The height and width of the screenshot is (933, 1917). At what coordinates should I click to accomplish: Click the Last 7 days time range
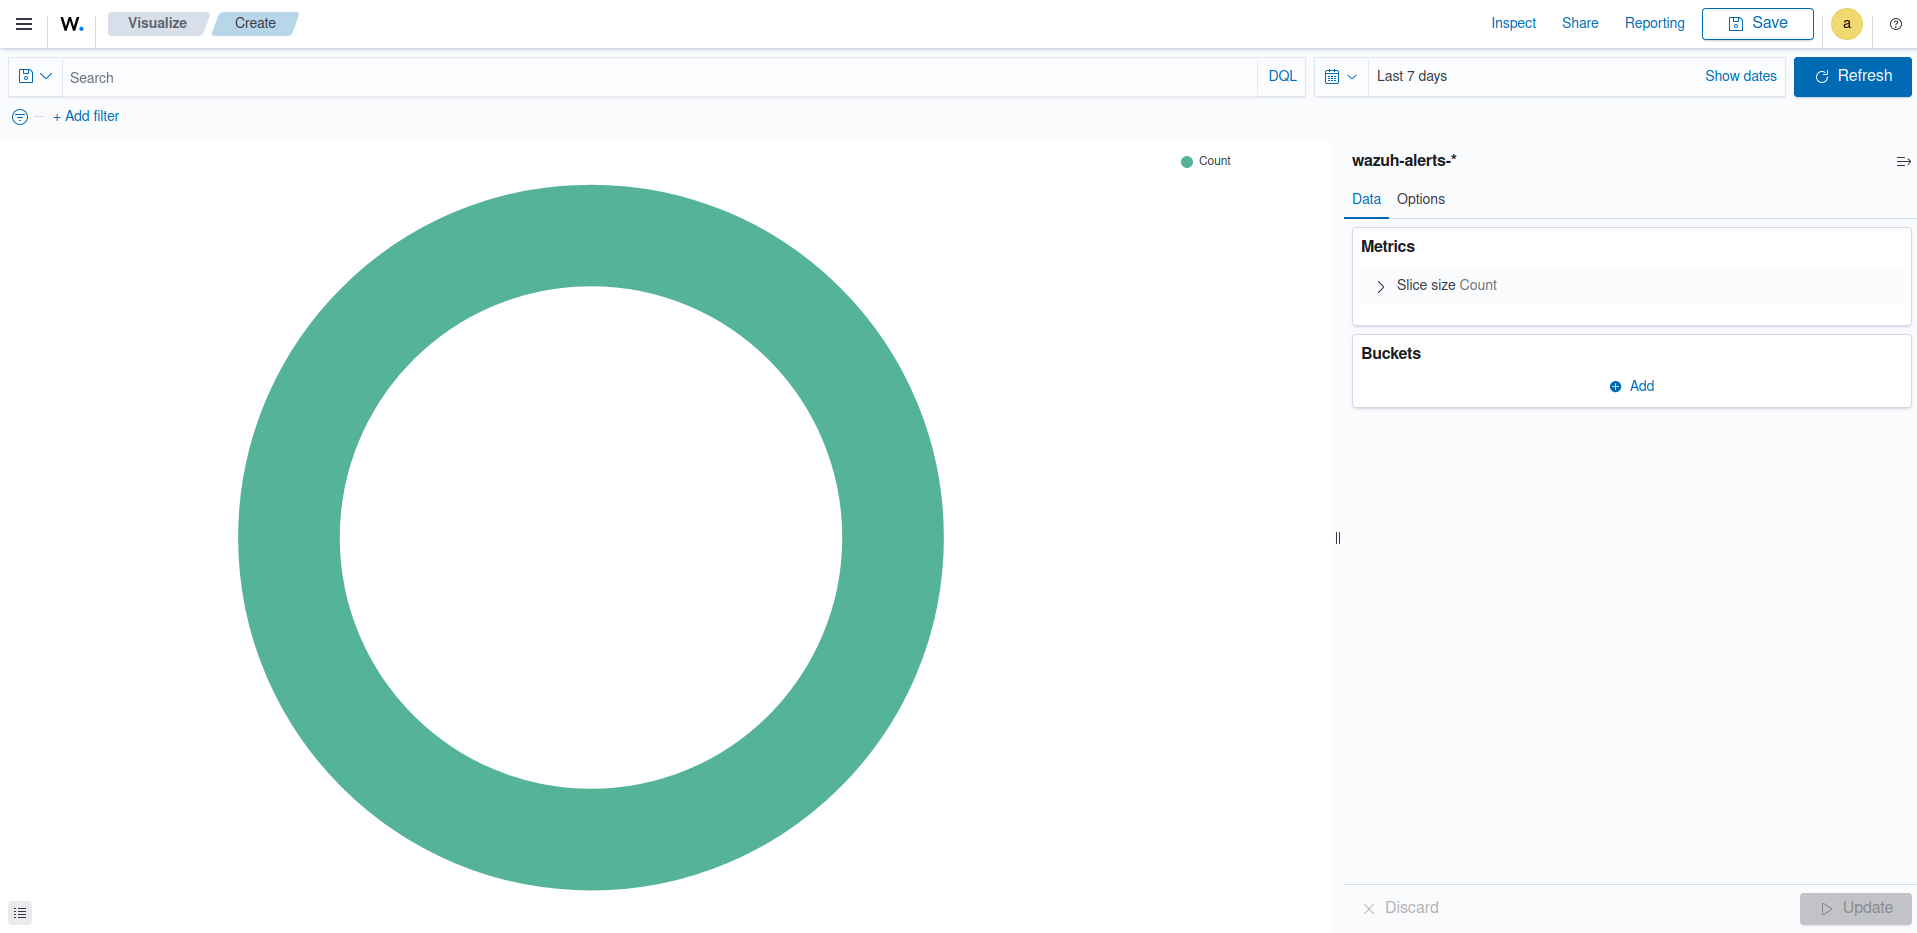[x=1412, y=76]
